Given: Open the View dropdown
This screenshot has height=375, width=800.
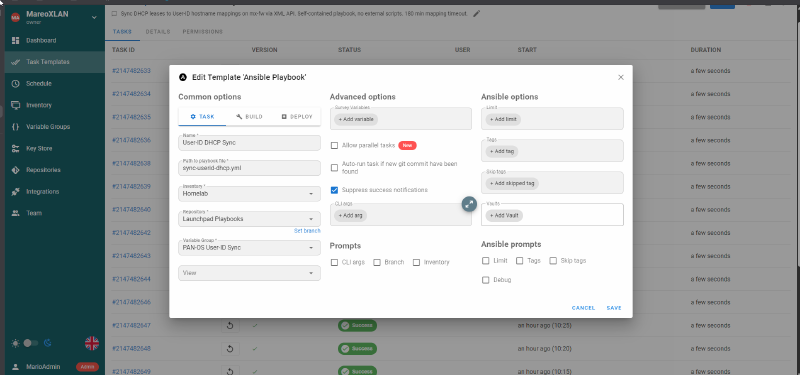Looking at the screenshot, I should click(x=249, y=273).
